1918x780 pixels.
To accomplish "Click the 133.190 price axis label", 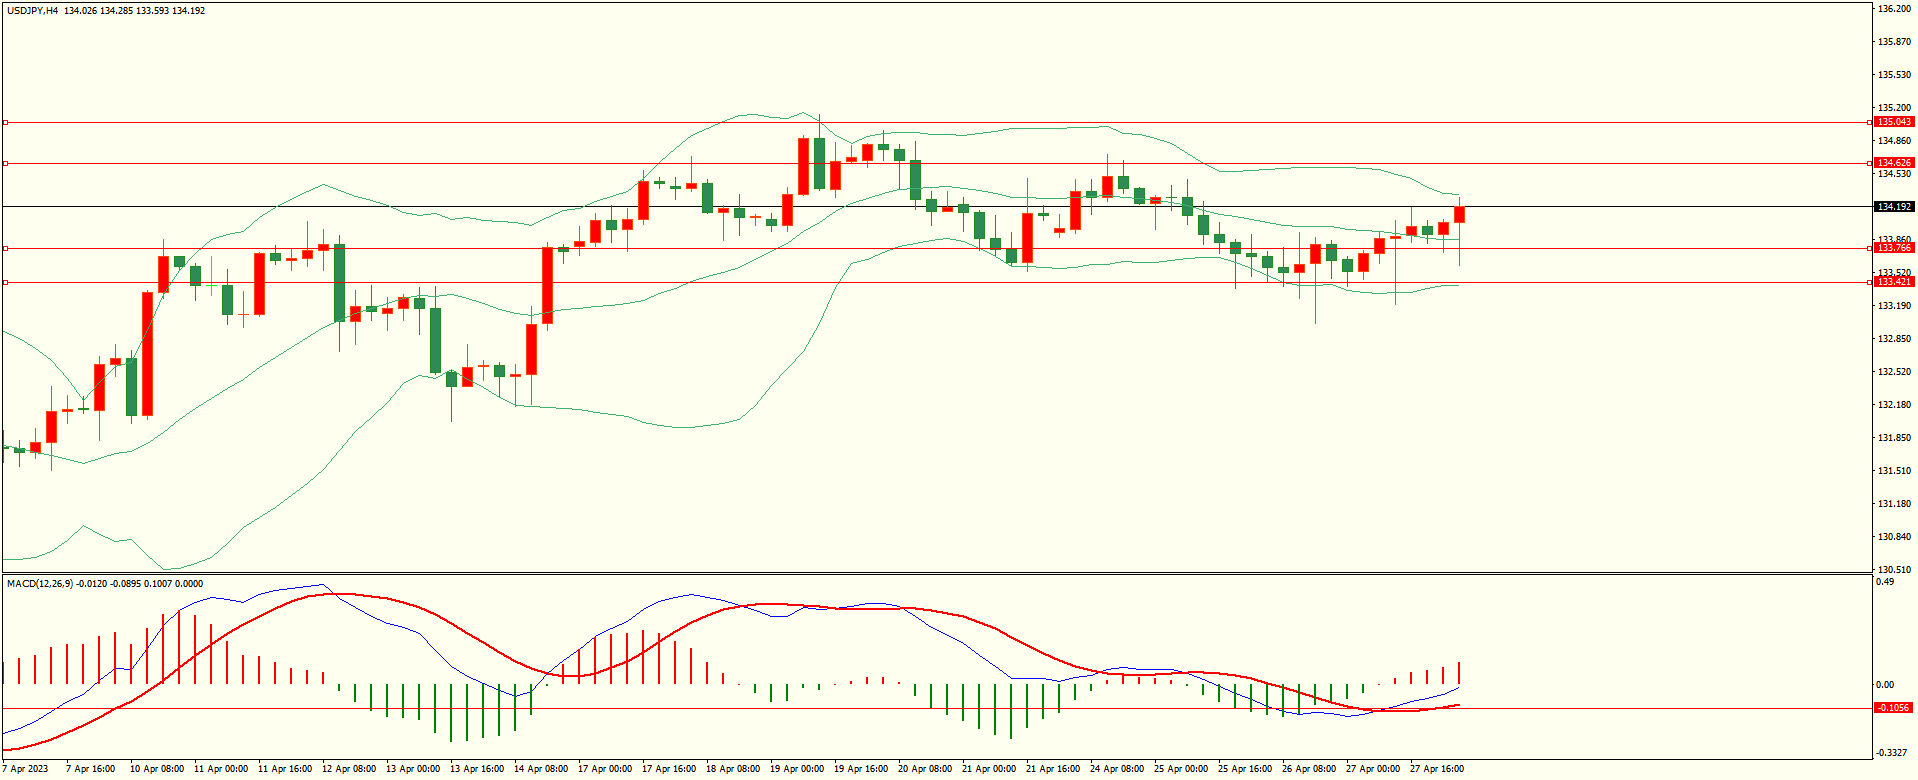I will [1894, 306].
